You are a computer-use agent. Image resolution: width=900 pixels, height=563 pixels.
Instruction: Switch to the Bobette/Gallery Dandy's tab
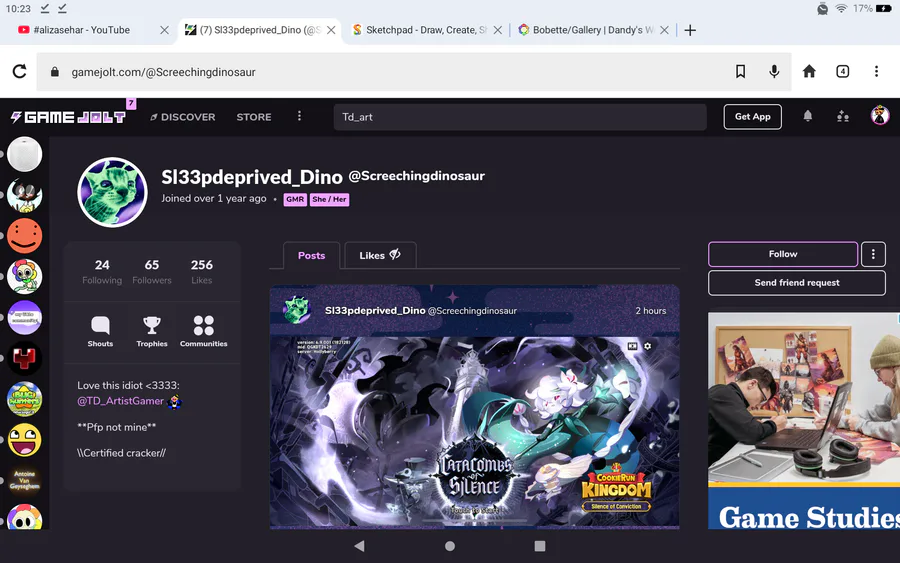point(585,30)
